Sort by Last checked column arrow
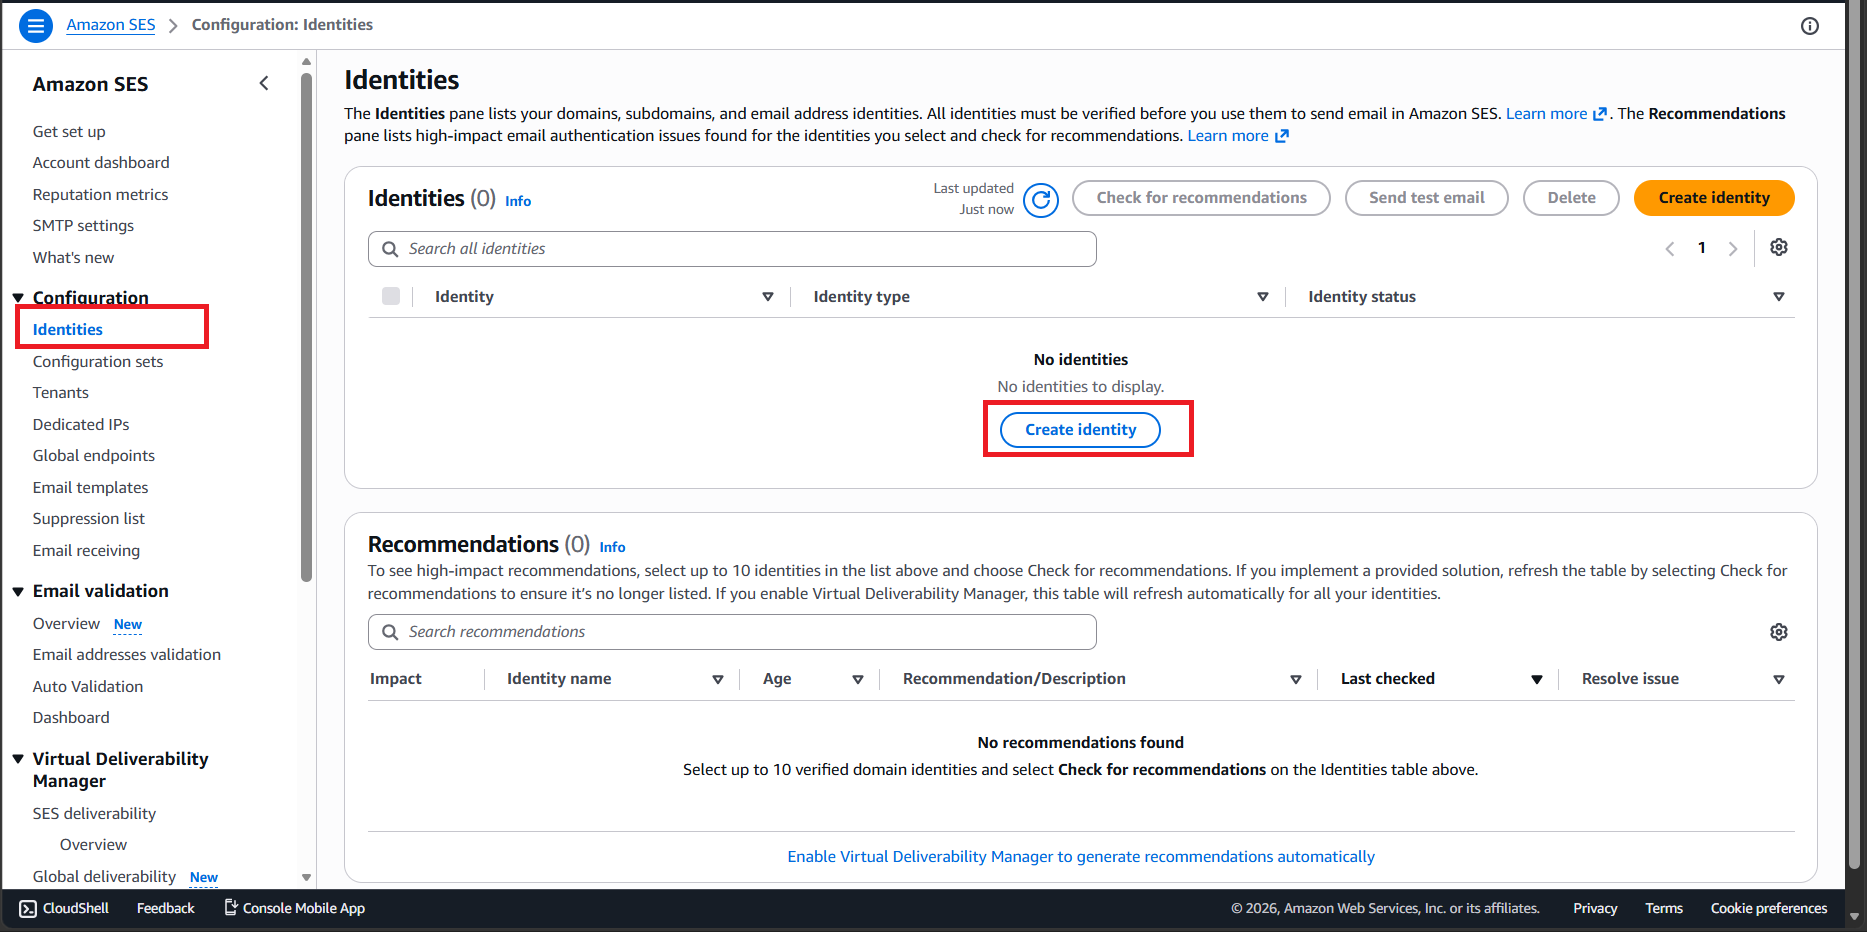Screen dimensions: 1867x932 [x=1537, y=680]
